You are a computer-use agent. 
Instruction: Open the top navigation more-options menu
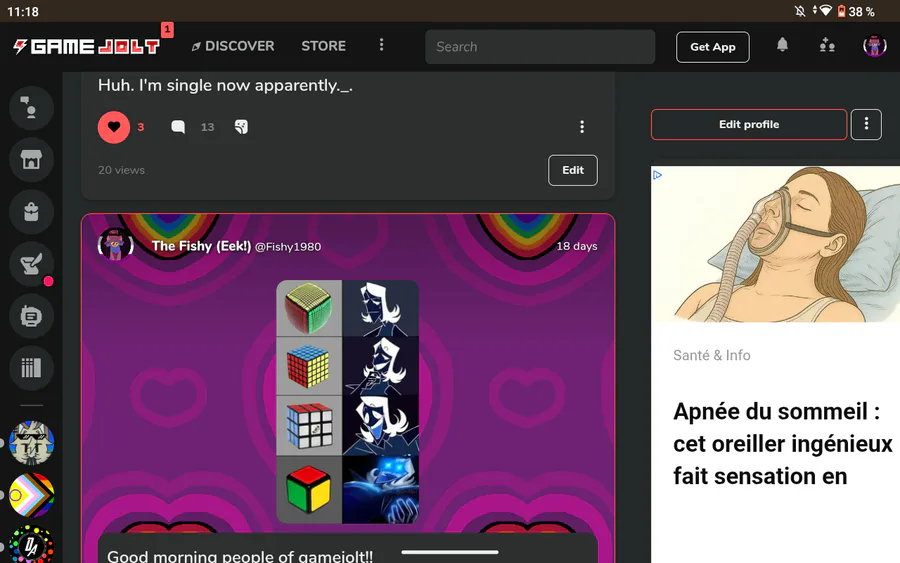click(382, 45)
